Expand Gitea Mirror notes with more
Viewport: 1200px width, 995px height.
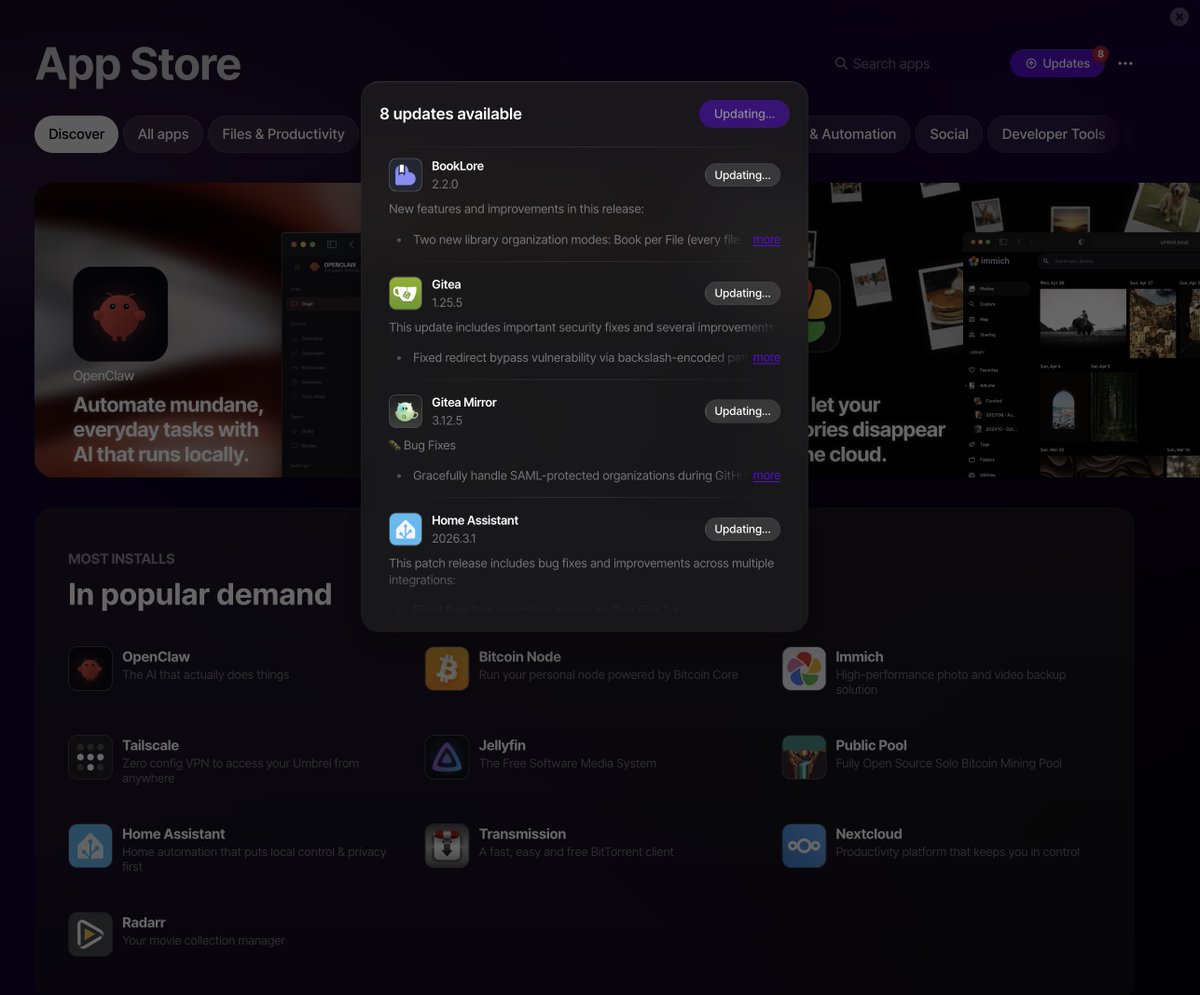click(x=767, y=476)
